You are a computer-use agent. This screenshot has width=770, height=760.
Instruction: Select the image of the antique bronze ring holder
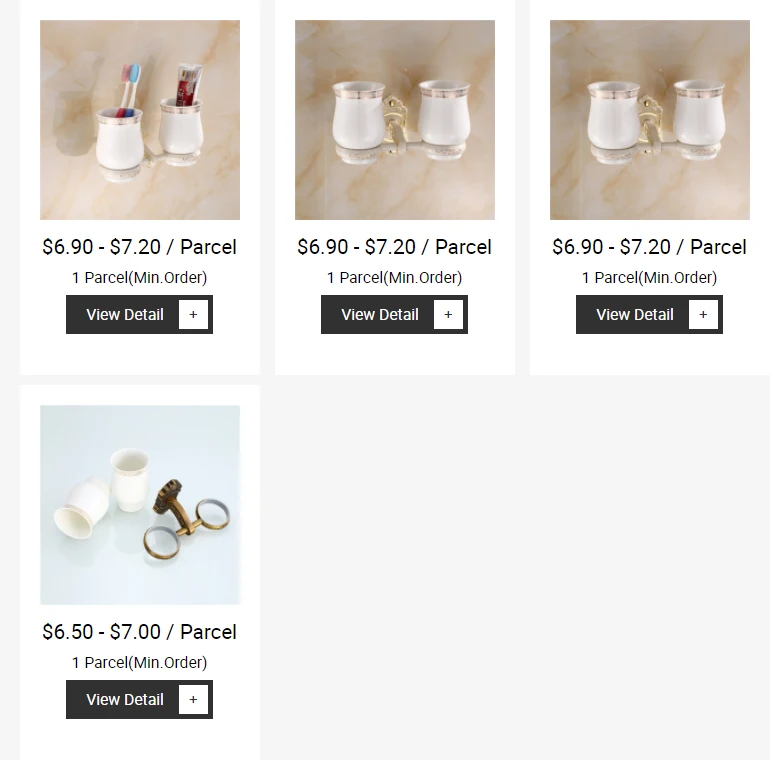140,505
